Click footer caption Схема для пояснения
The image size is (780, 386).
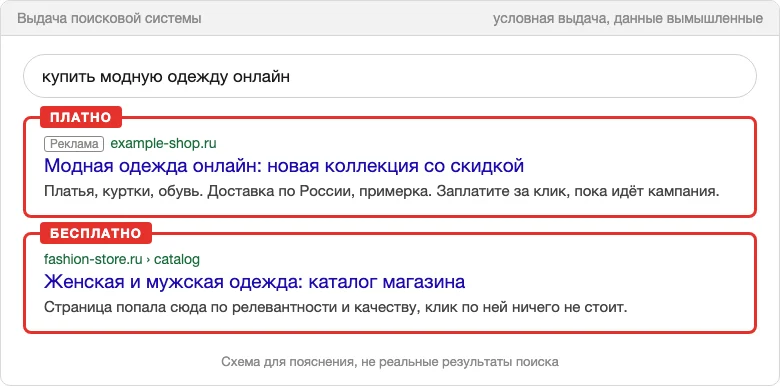pyautogui.click(x=390, y=362)
